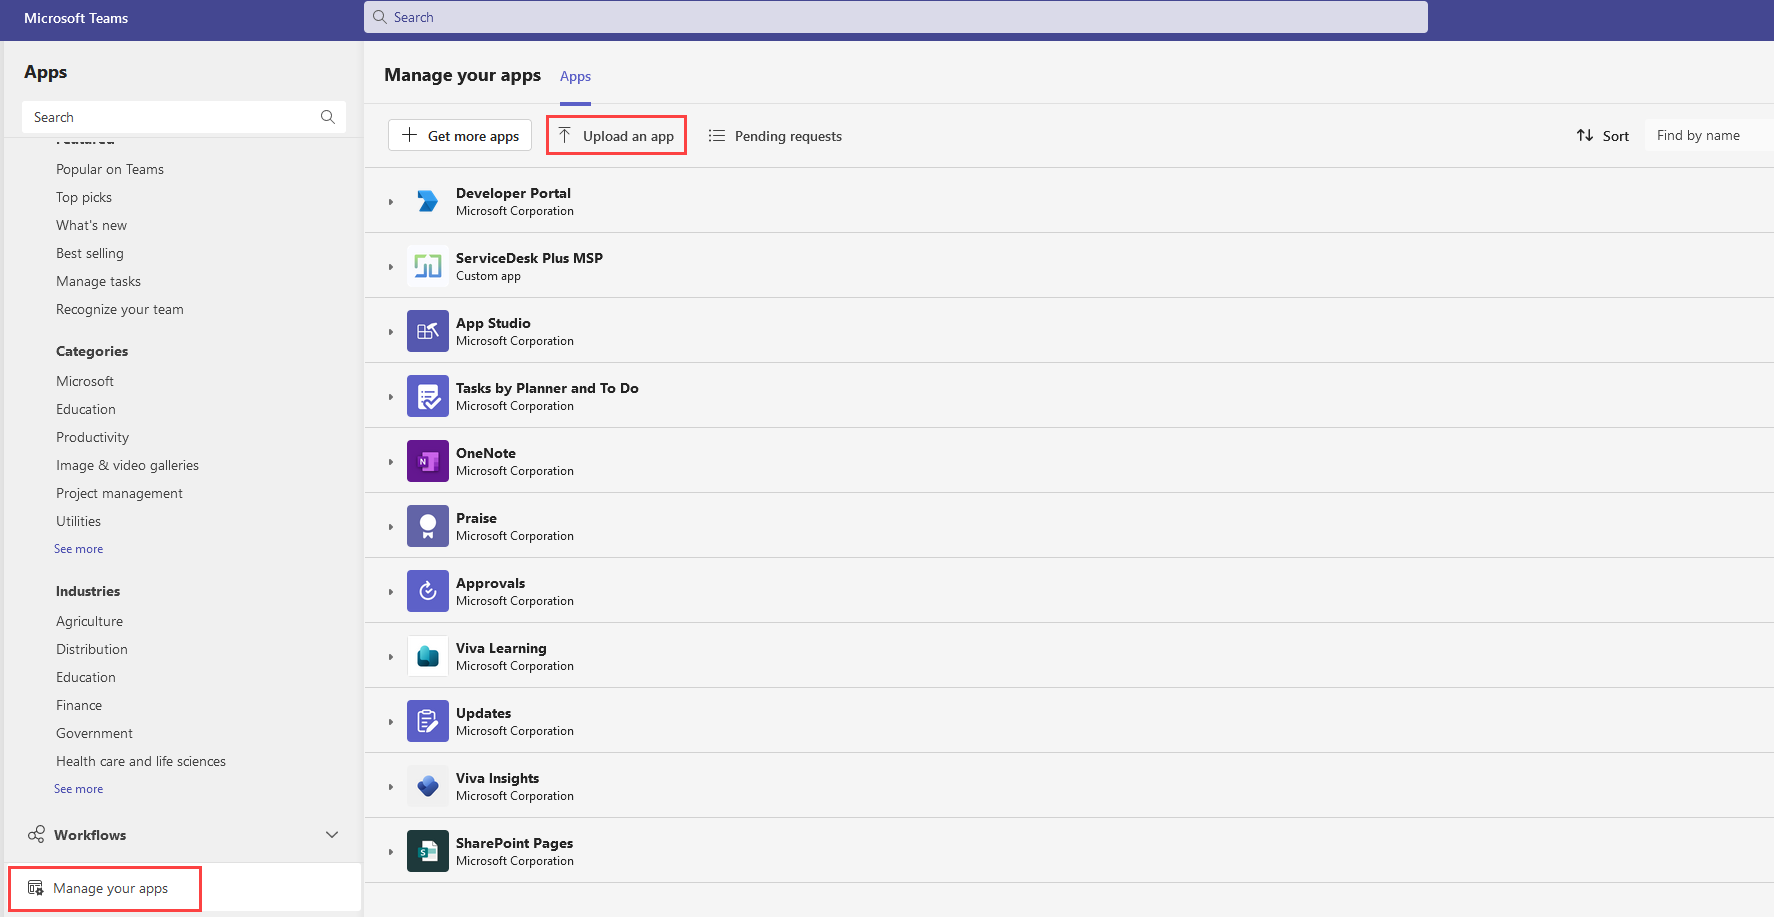1774x917 pixels.
Task: Open What's new section
Action: click(x=91, y=225)
